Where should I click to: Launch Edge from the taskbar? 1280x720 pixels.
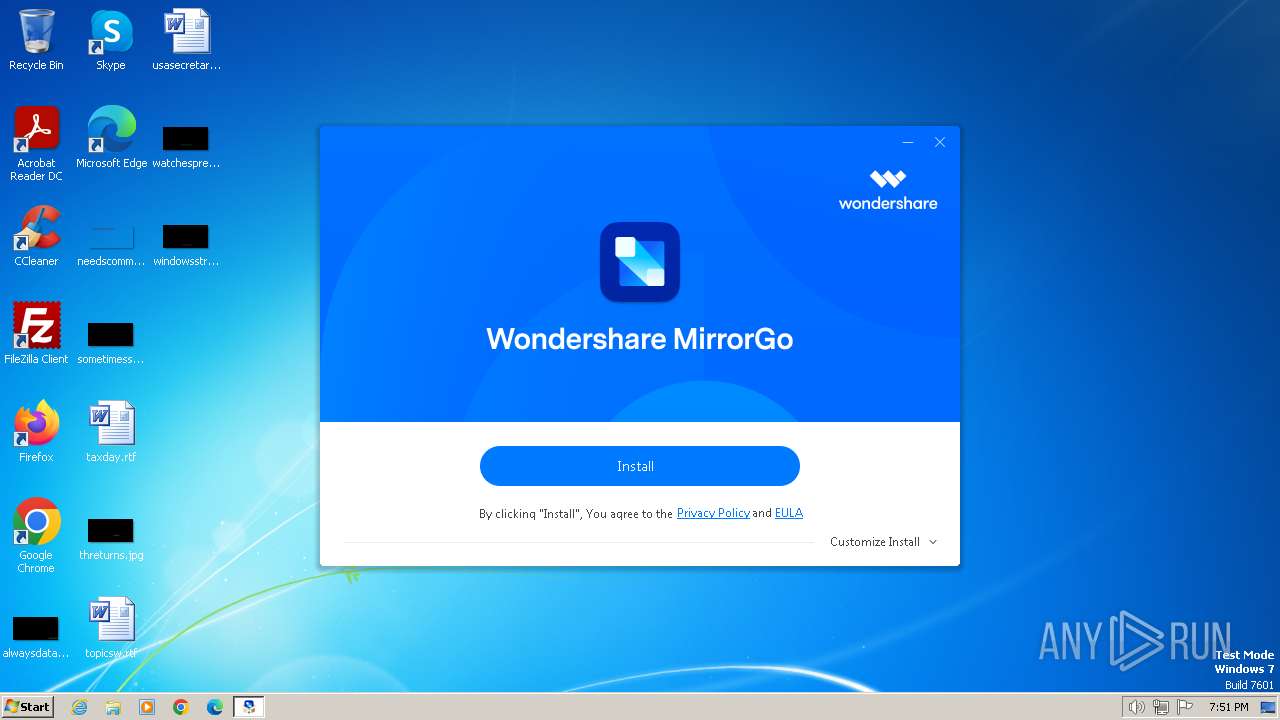click(x=215, y=707)
